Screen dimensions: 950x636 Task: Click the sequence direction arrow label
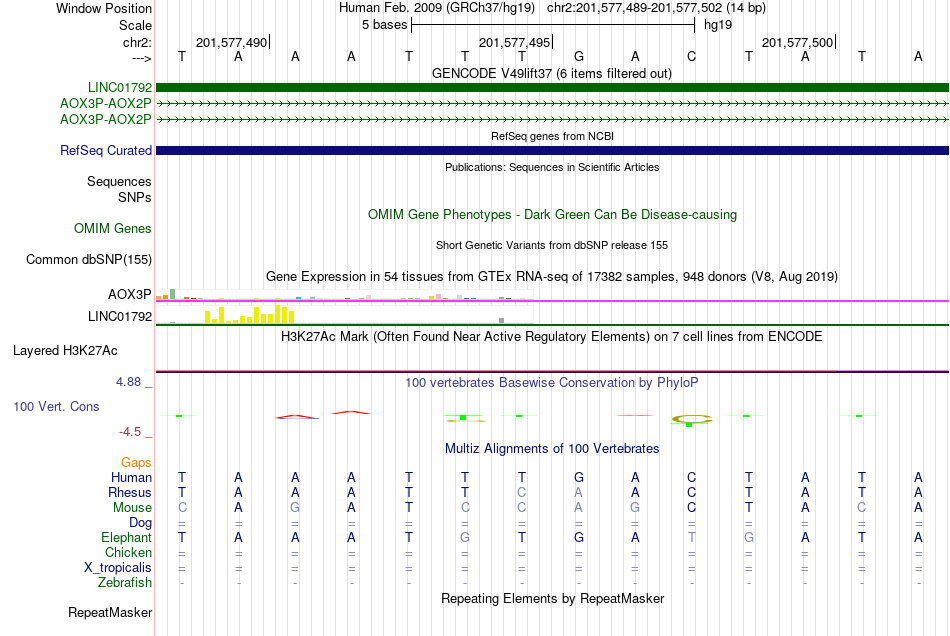click(x=141, y=58)
